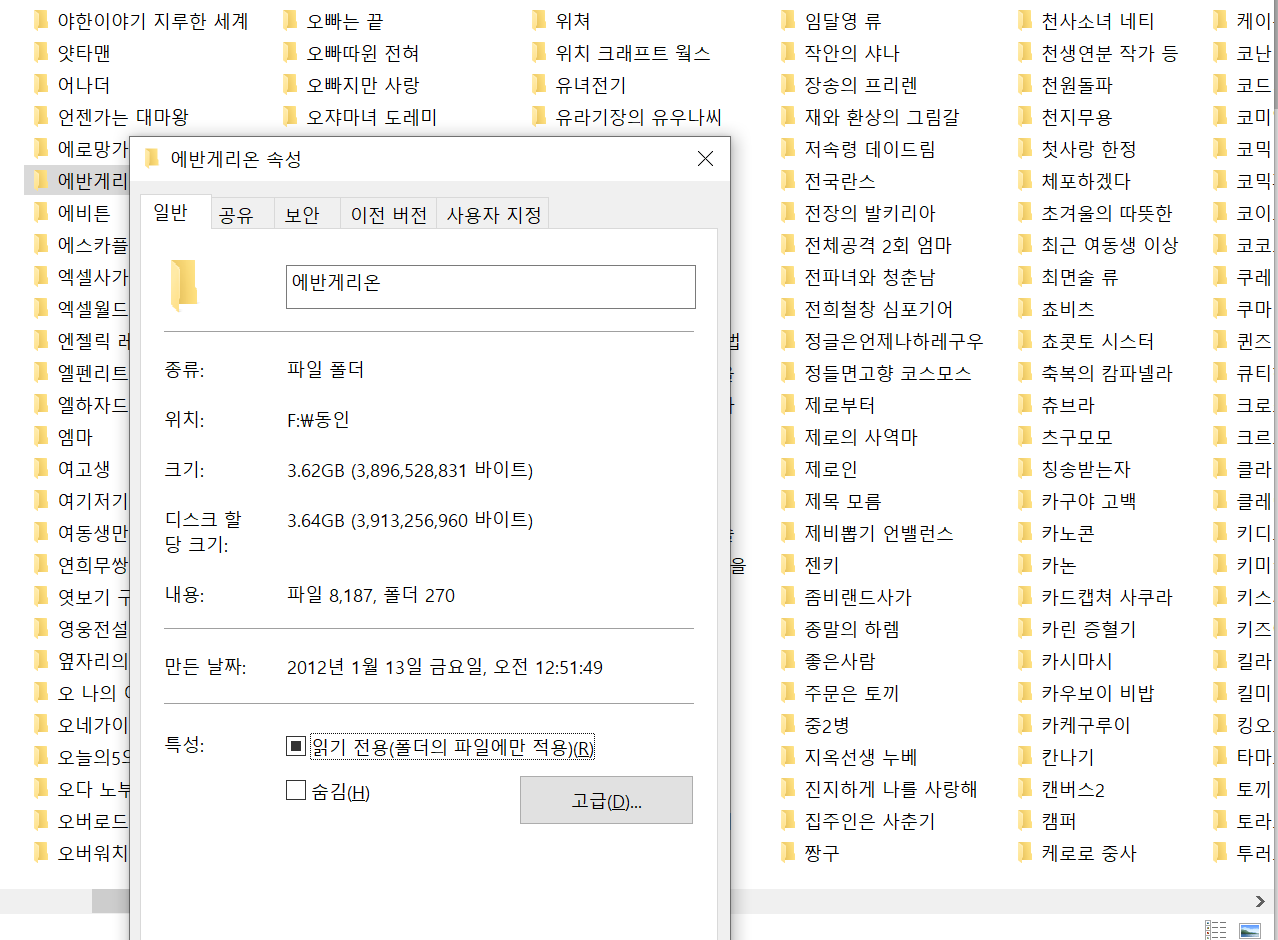Select the 천사소녀 네티 folder icon

(x=1025, y=21)
